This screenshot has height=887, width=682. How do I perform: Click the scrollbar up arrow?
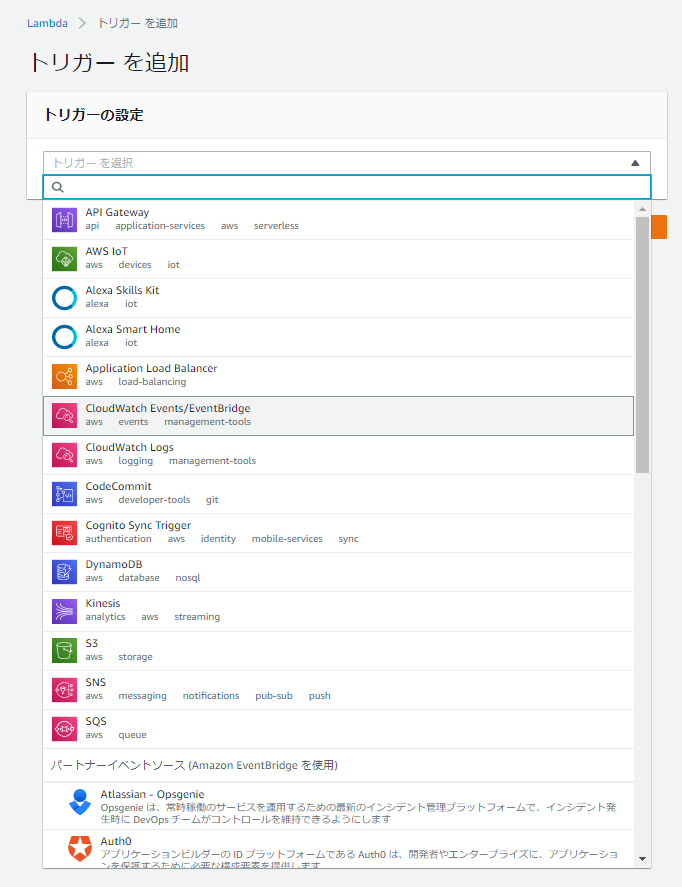point(642,209)
